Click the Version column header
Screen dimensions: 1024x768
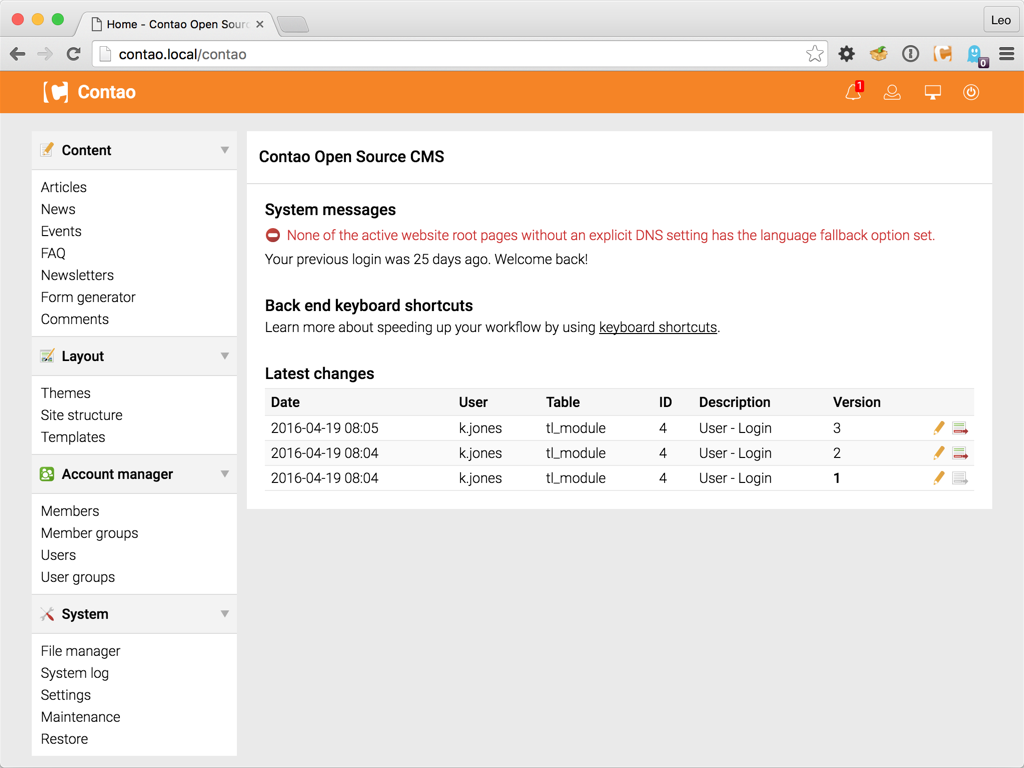pyautogui.click(x=857, y=402)
